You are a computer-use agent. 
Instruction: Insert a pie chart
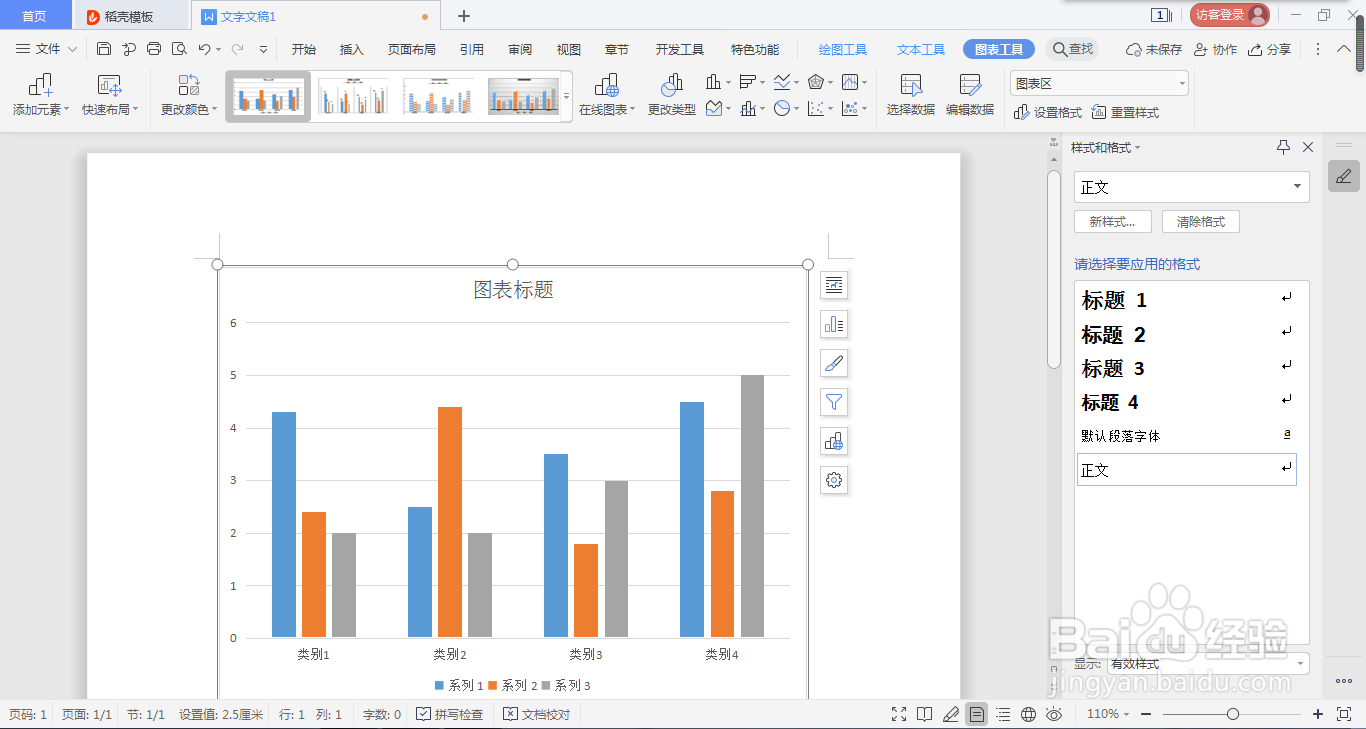781,108
